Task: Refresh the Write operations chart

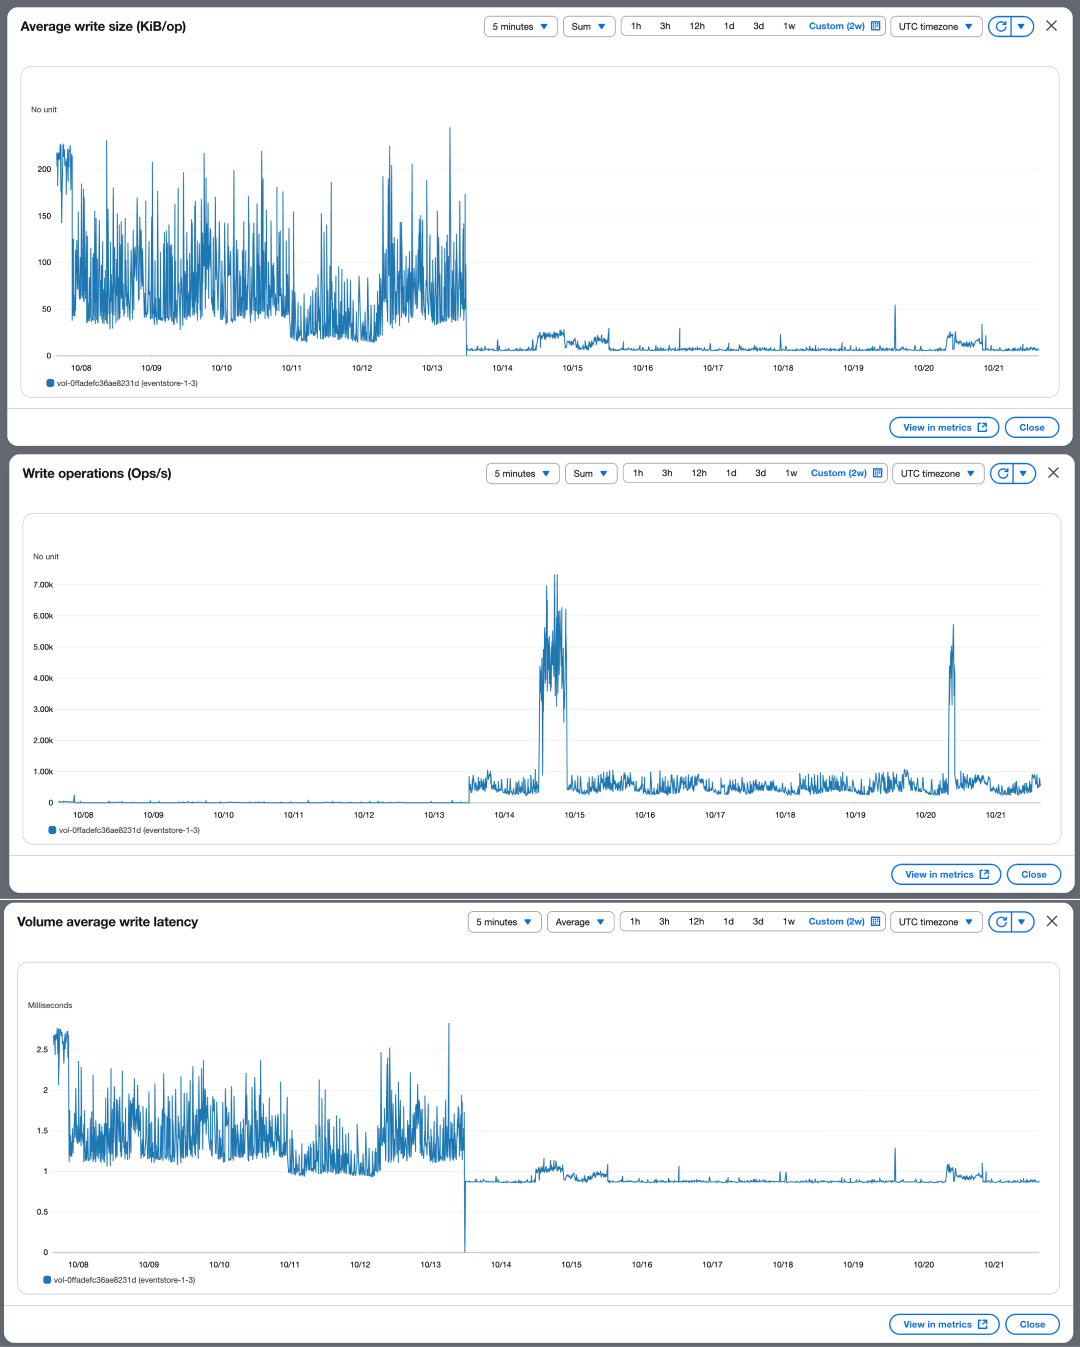Action: click(1003, 474)
